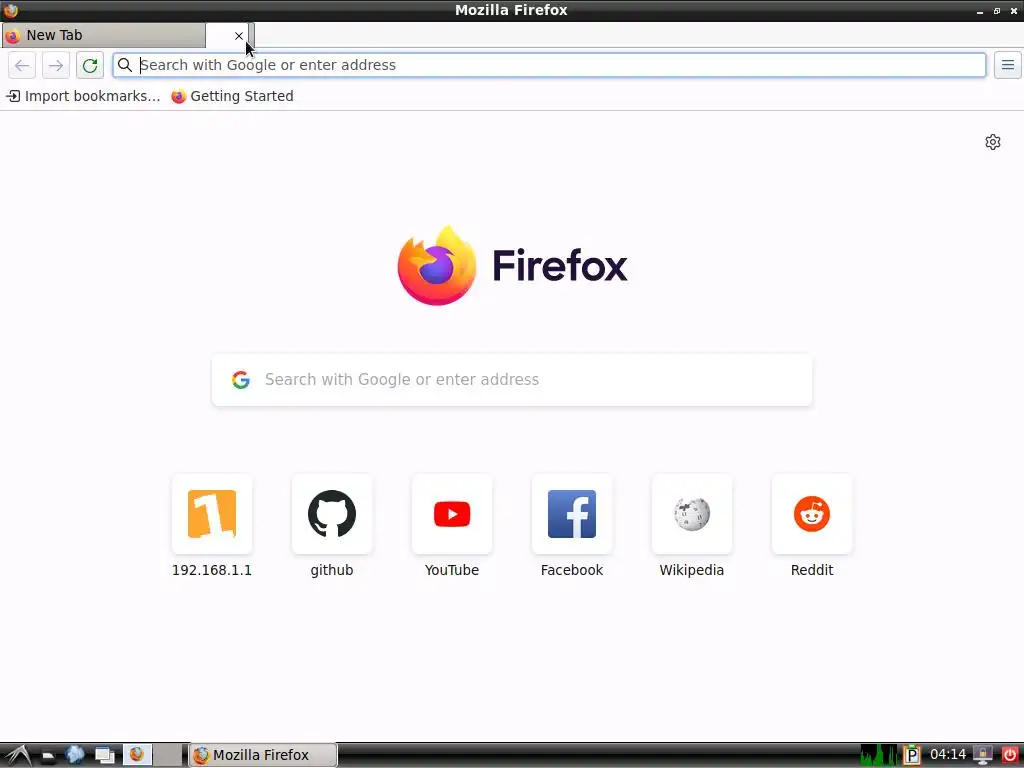Open the screen lock tray icon
This screenshot has width=1024, height=768.
click(982, 756)
